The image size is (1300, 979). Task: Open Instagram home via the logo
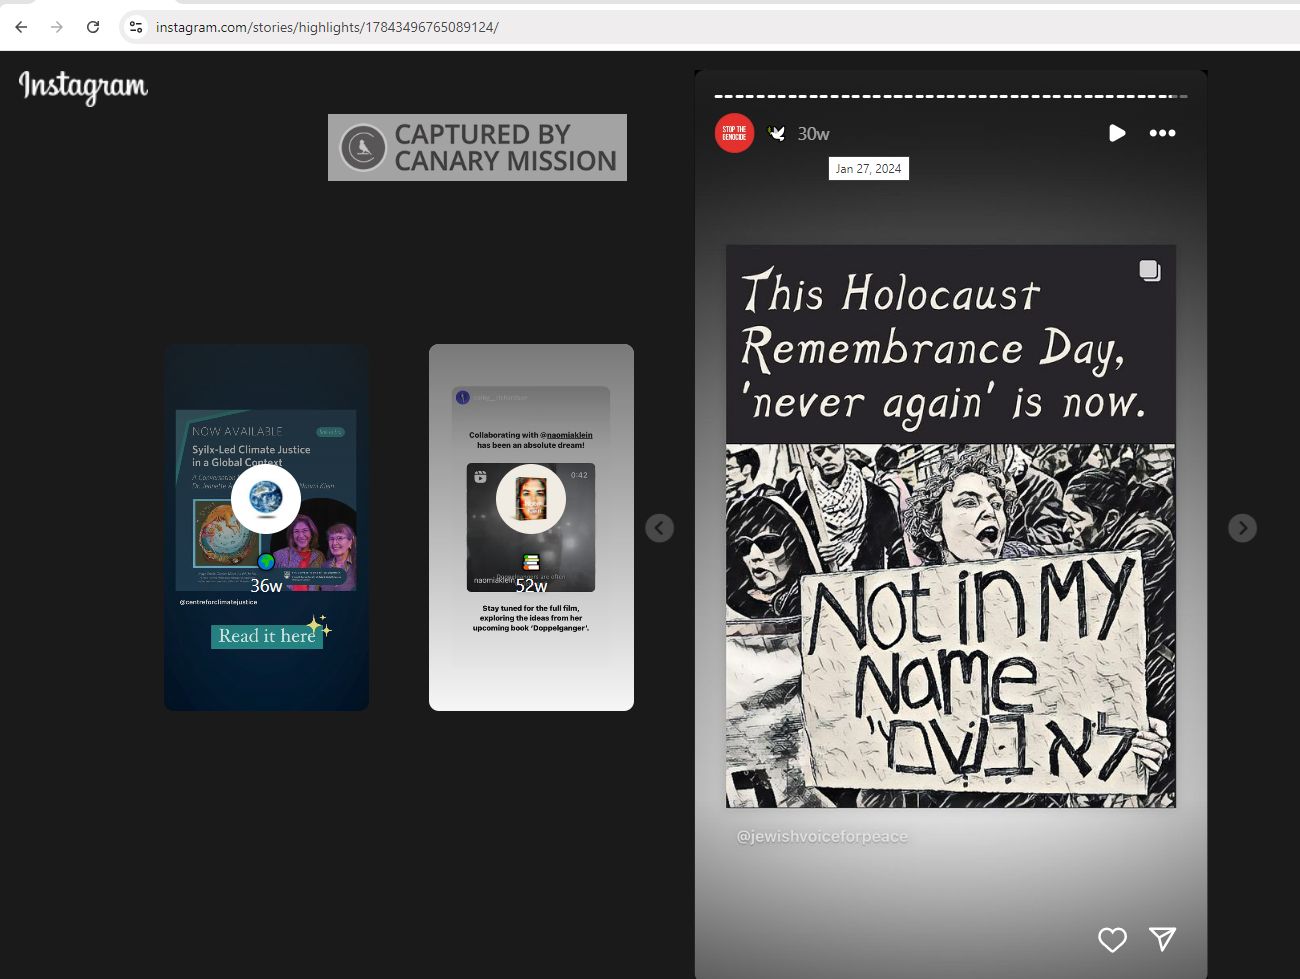click(83, 87)
